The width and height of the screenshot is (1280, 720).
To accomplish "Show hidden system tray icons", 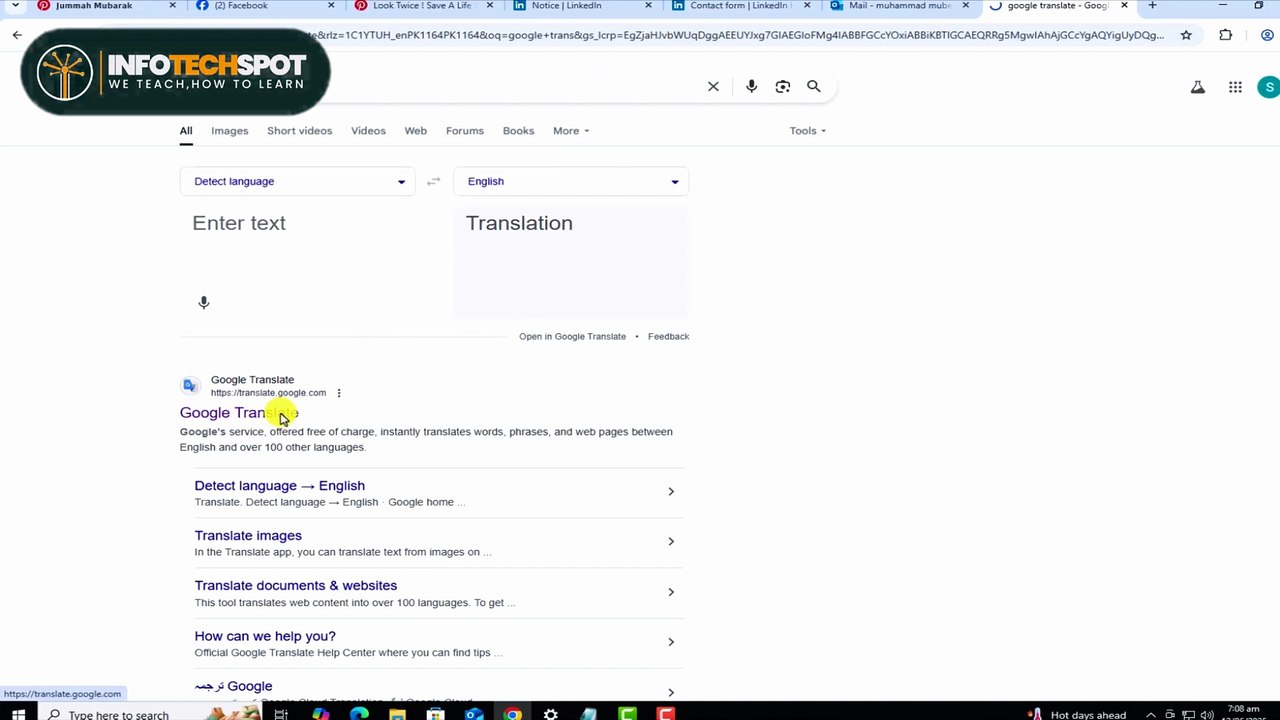I will click(1150, 714).
